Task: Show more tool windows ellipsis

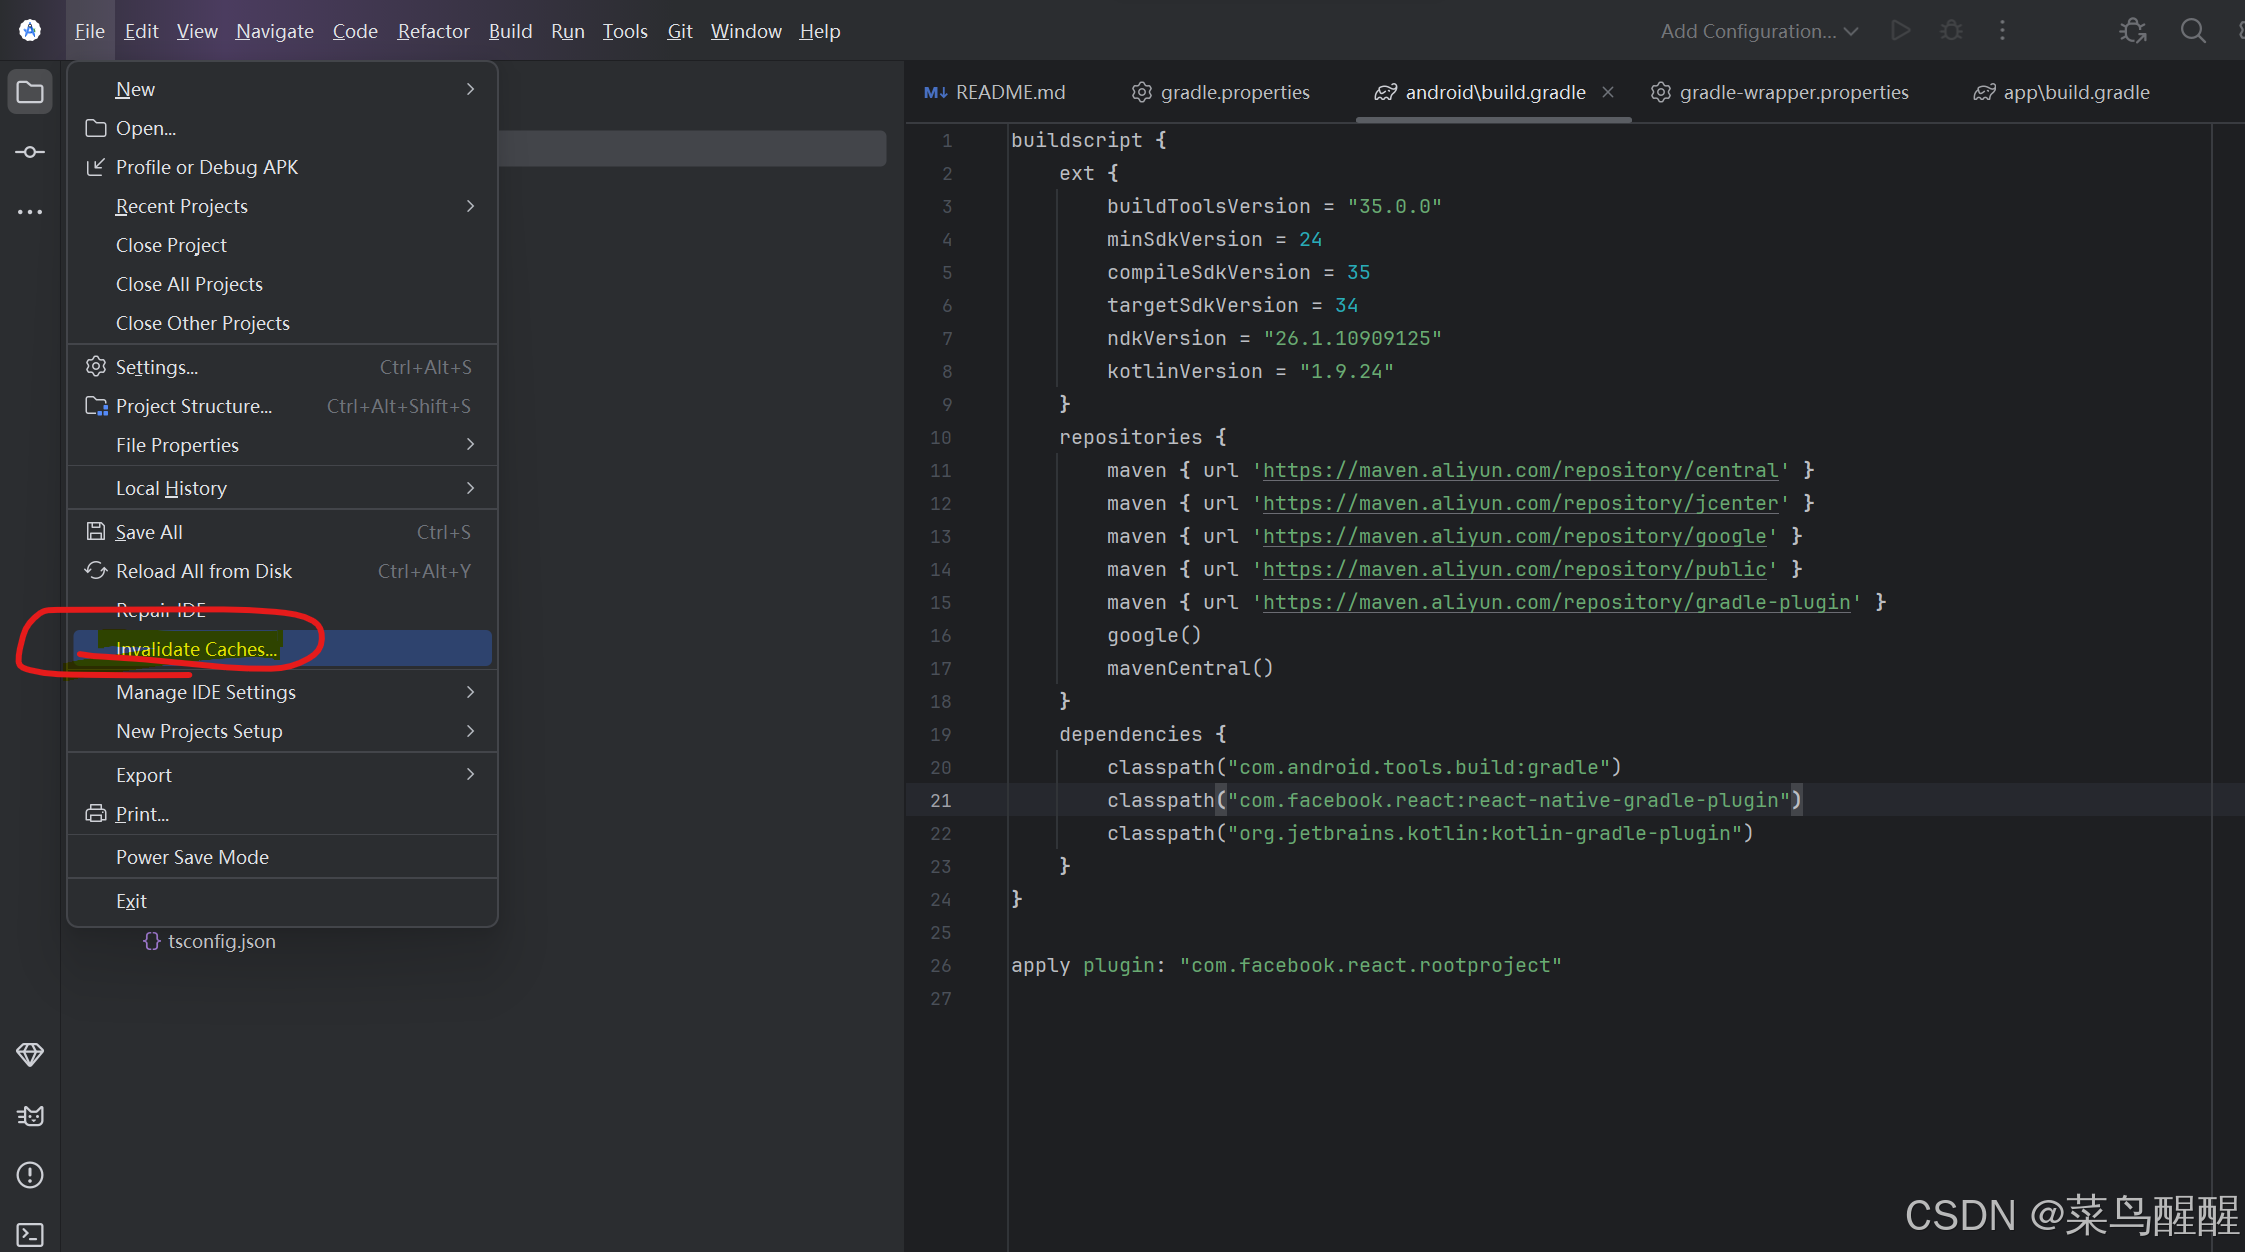Action: [30, 212]
